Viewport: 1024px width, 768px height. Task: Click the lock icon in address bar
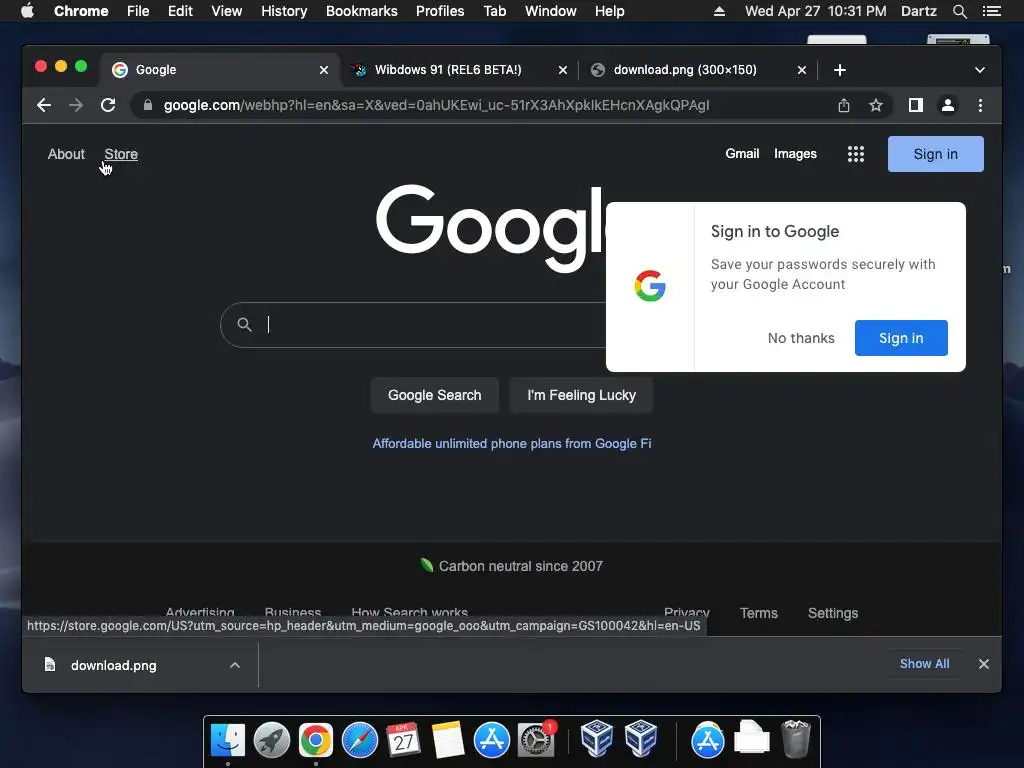[148, 105]
